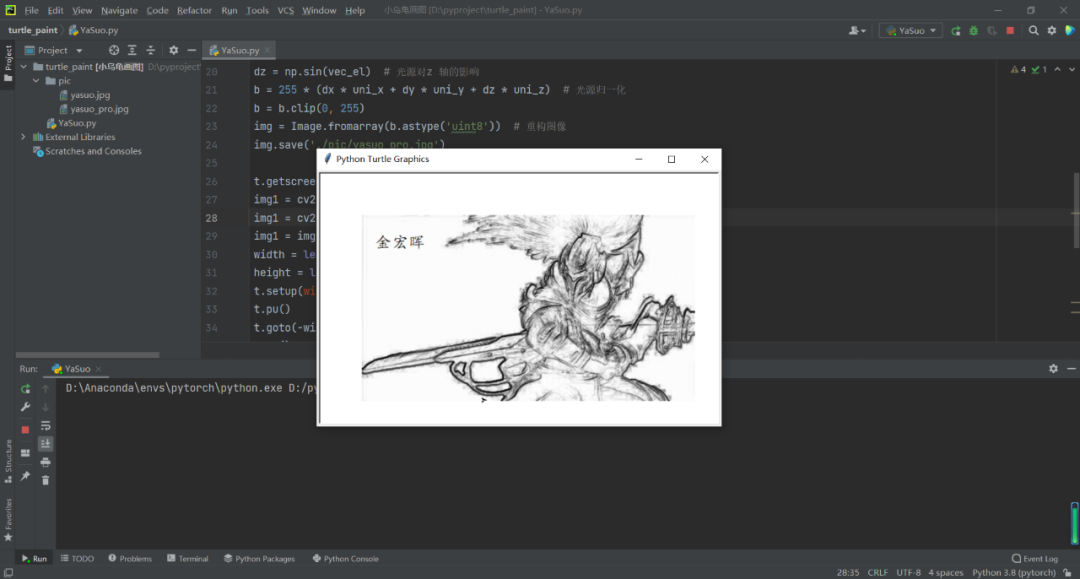Image resolution: width=1080 pixels, height=579 pixels.
Task: Open the YaSuo run configuration dropdown
Action: 911,30
